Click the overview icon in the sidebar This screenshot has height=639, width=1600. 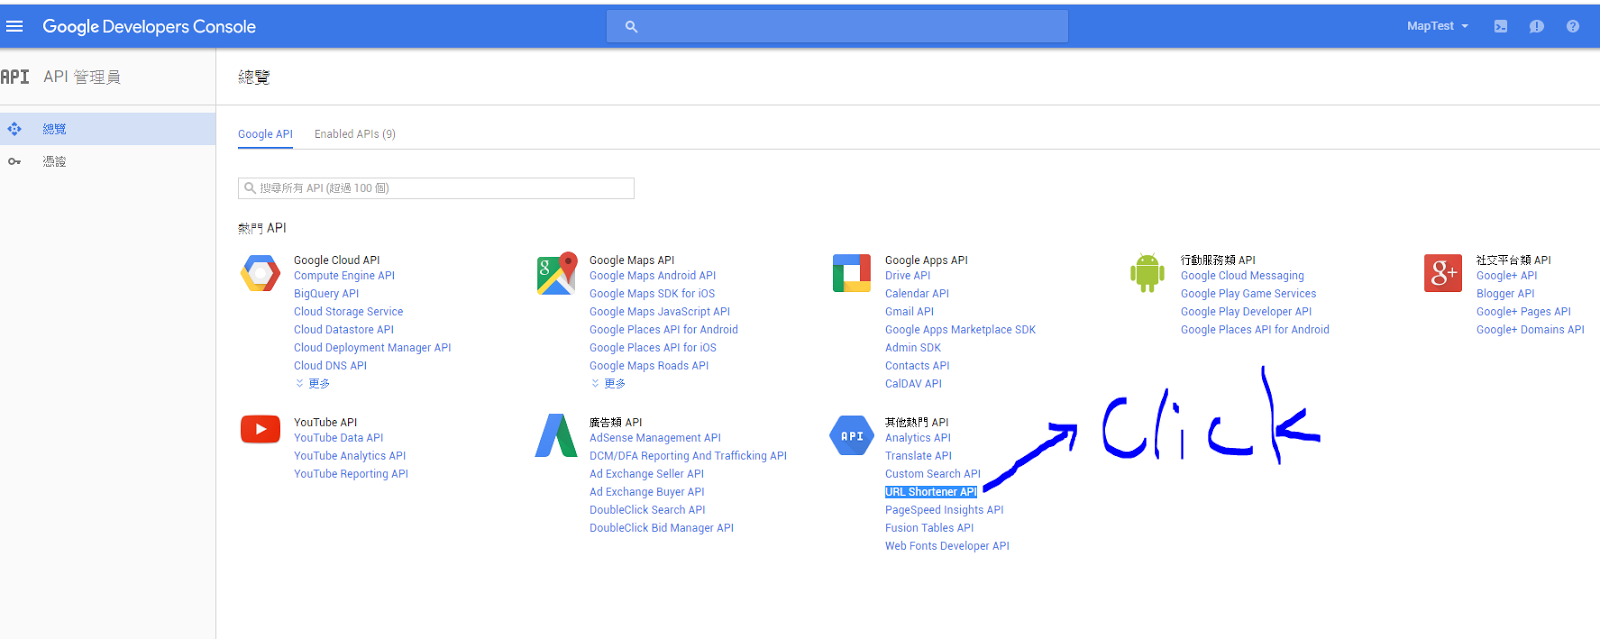(x=14, y=129)
